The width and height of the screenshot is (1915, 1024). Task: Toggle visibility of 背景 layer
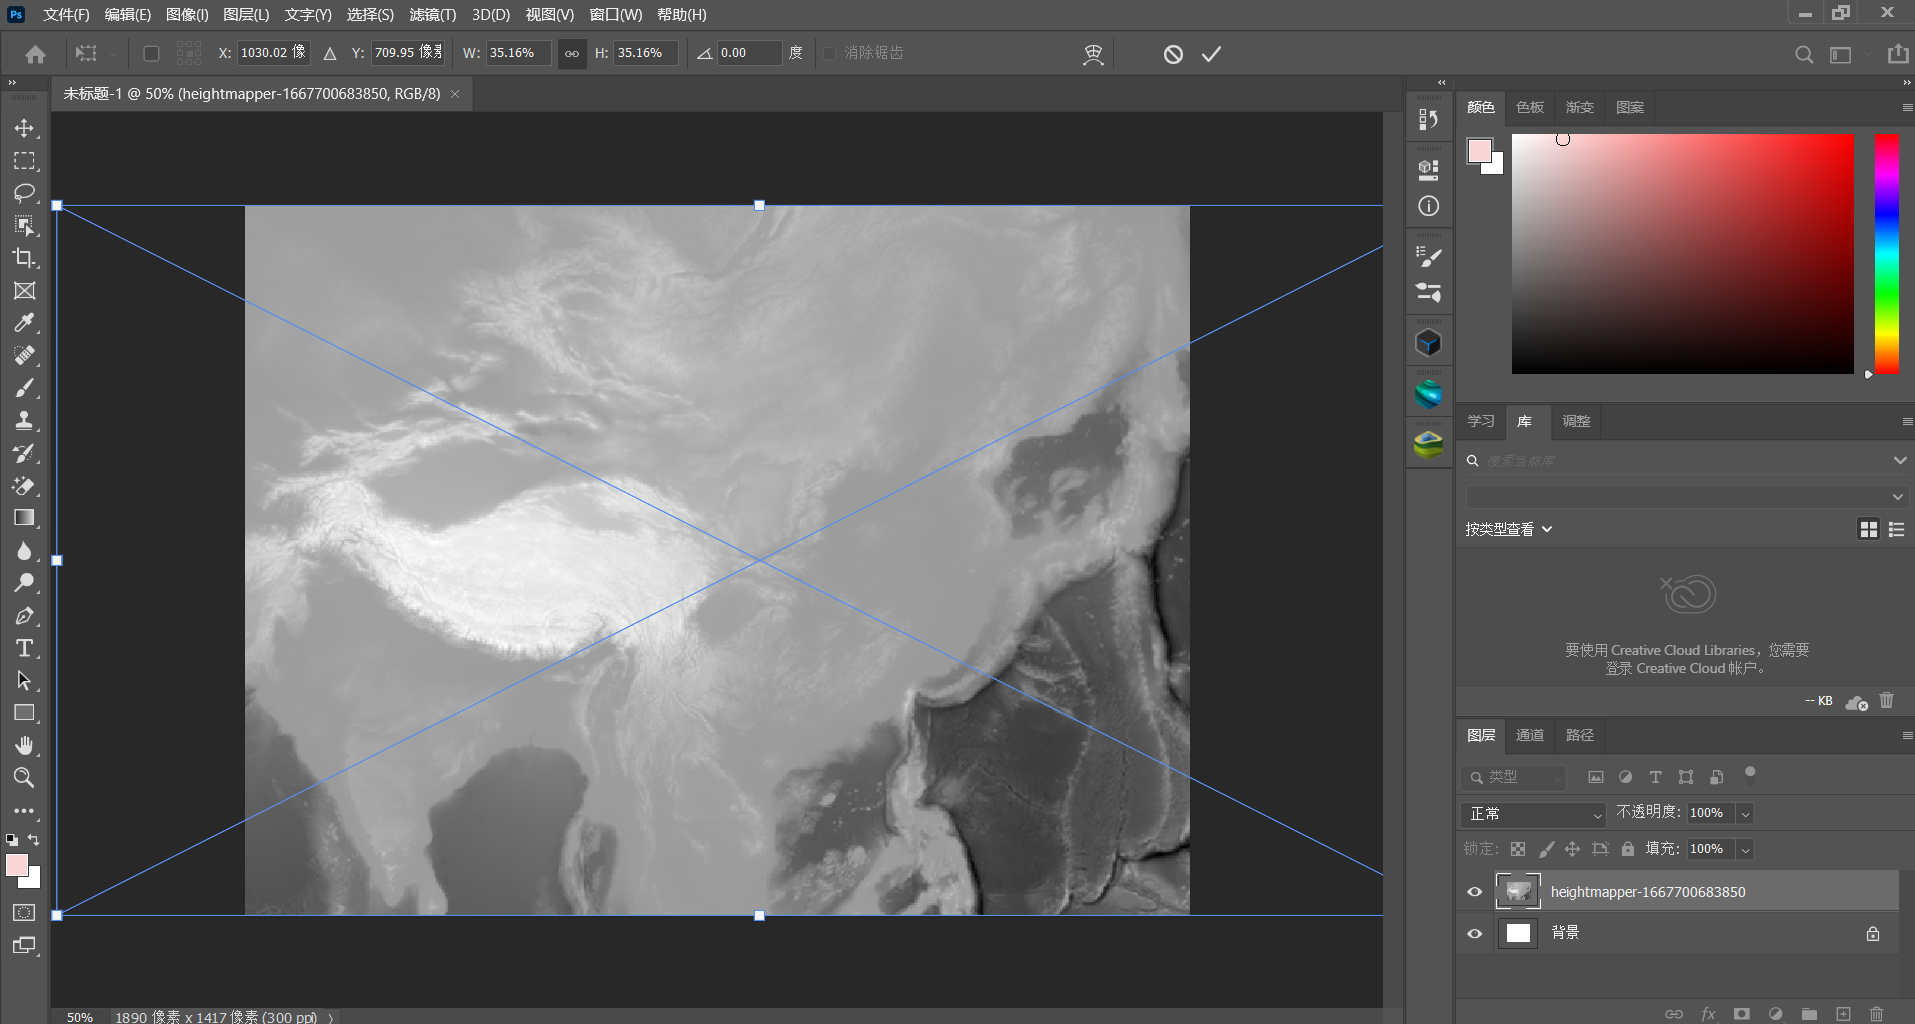(1474, 933)
